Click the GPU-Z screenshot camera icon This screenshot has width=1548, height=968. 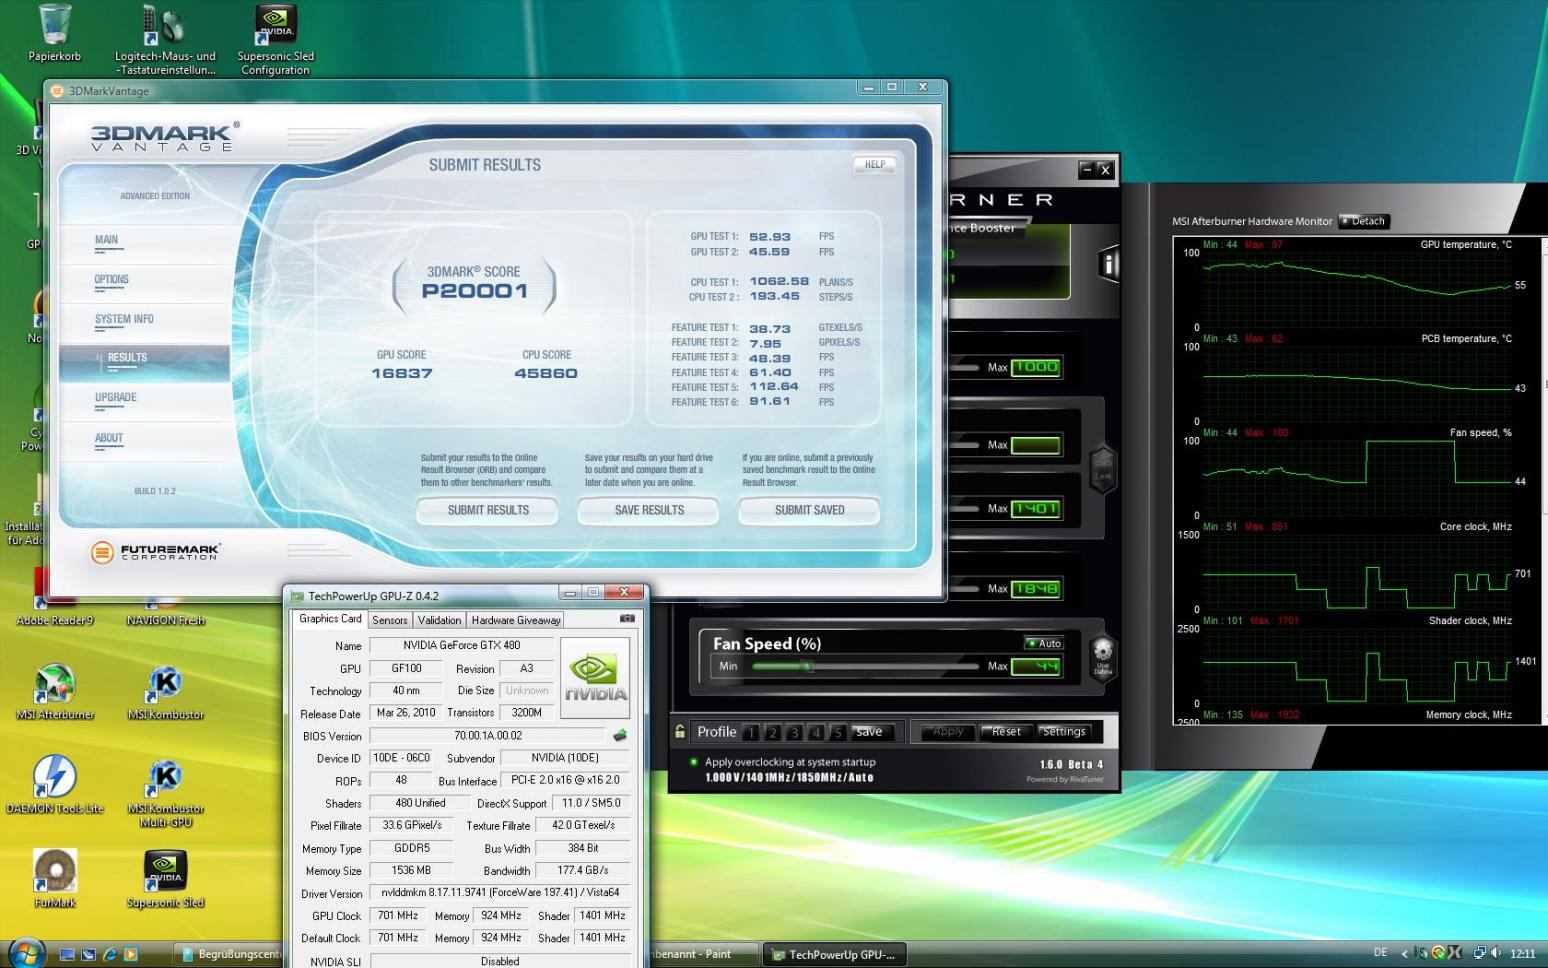[627, 619]
